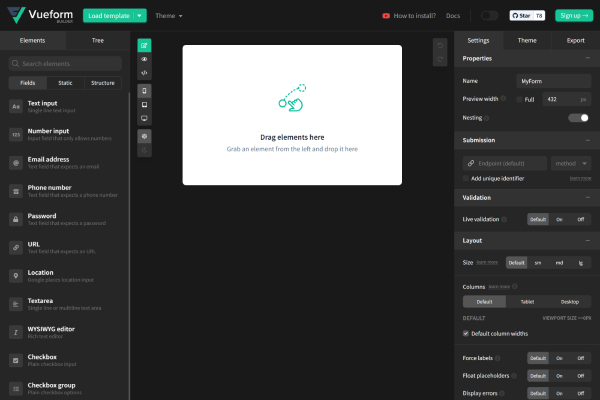600x400 pixels.
Task: Select the tablet device preview icon
Action: pyautogui.click(x=144, y=105)
